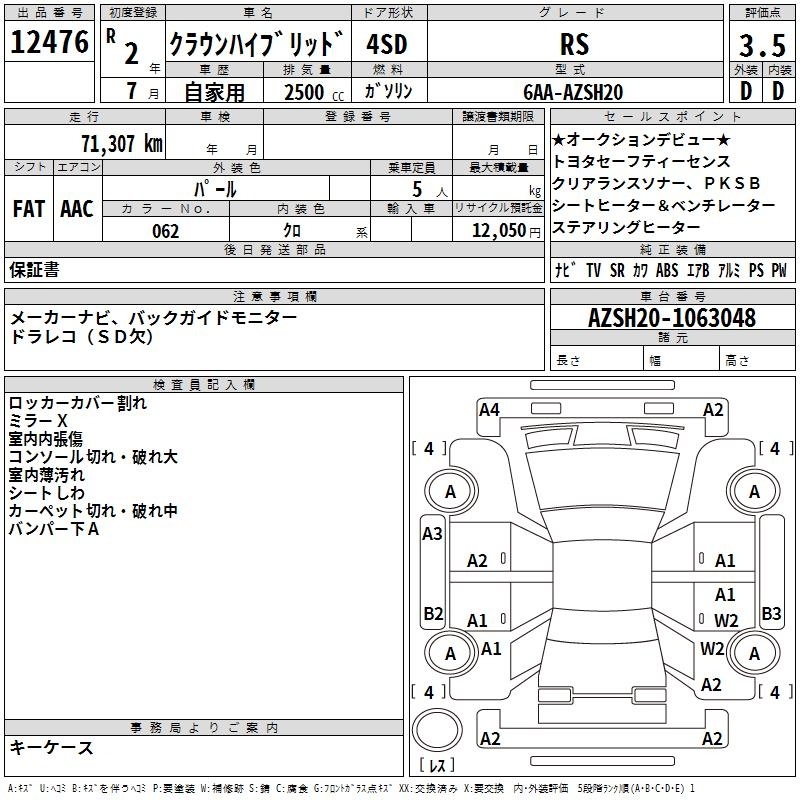Click the model code 6AA-AZSH20
Screen dimensions: 800x800
[x=573, y=92]
